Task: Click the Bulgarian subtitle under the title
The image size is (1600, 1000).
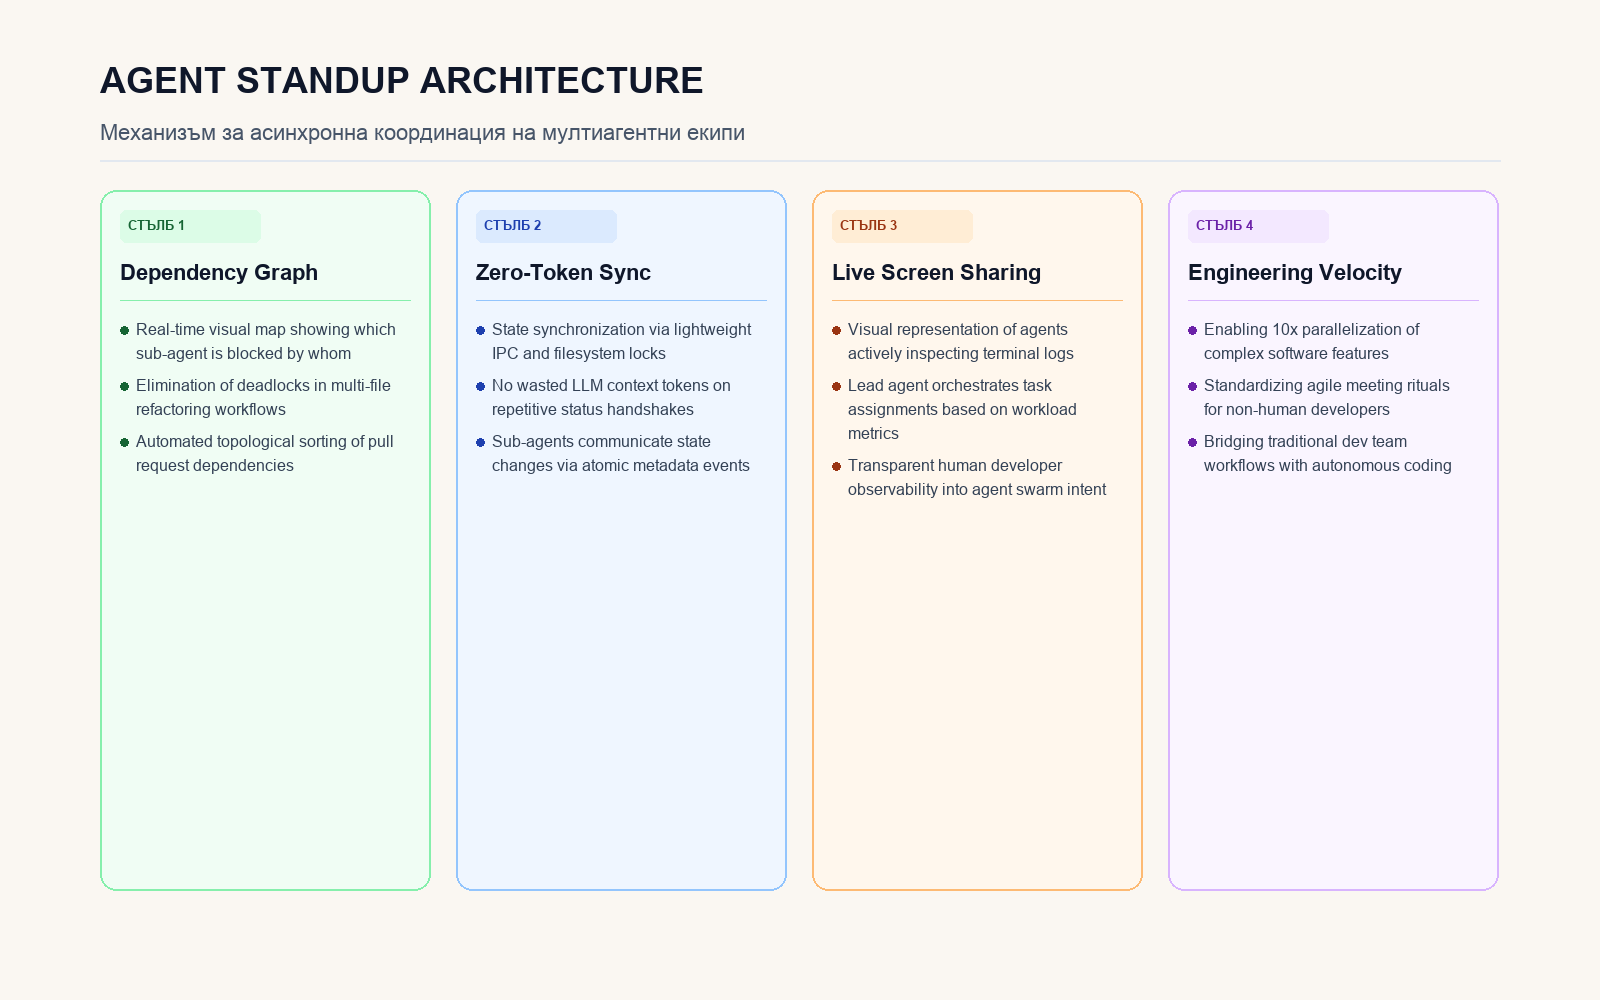Action: click(422, 133)
